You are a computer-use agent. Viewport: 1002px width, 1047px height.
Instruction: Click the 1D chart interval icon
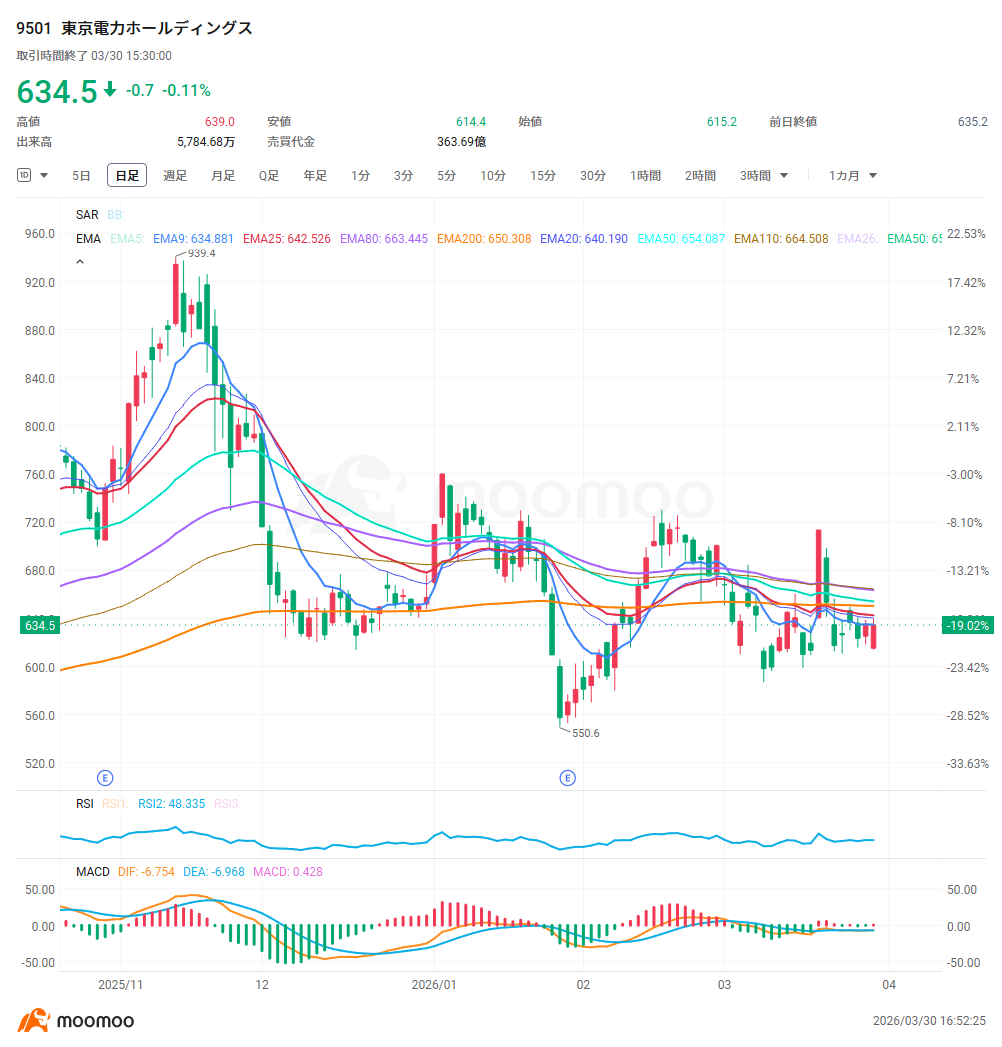click(24, 176)
